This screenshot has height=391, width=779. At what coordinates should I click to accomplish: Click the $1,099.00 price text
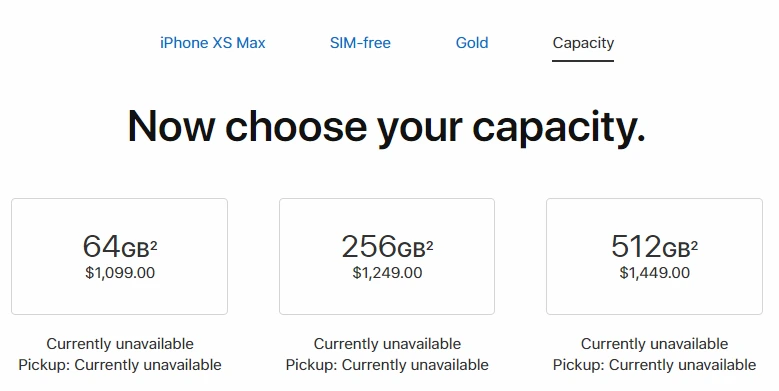120,273
